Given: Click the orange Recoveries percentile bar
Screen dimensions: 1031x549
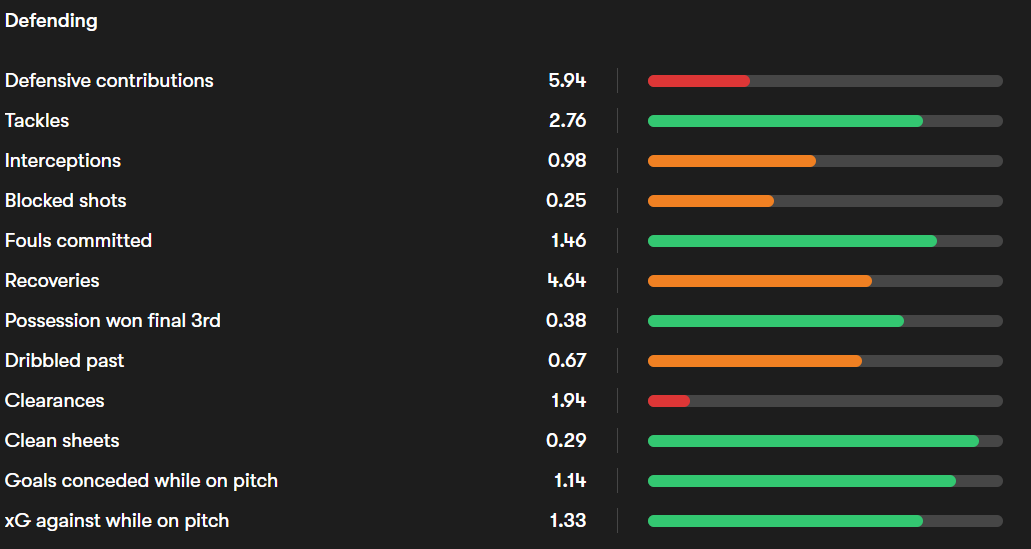Looking at the screenshot, I should (760, 281).
